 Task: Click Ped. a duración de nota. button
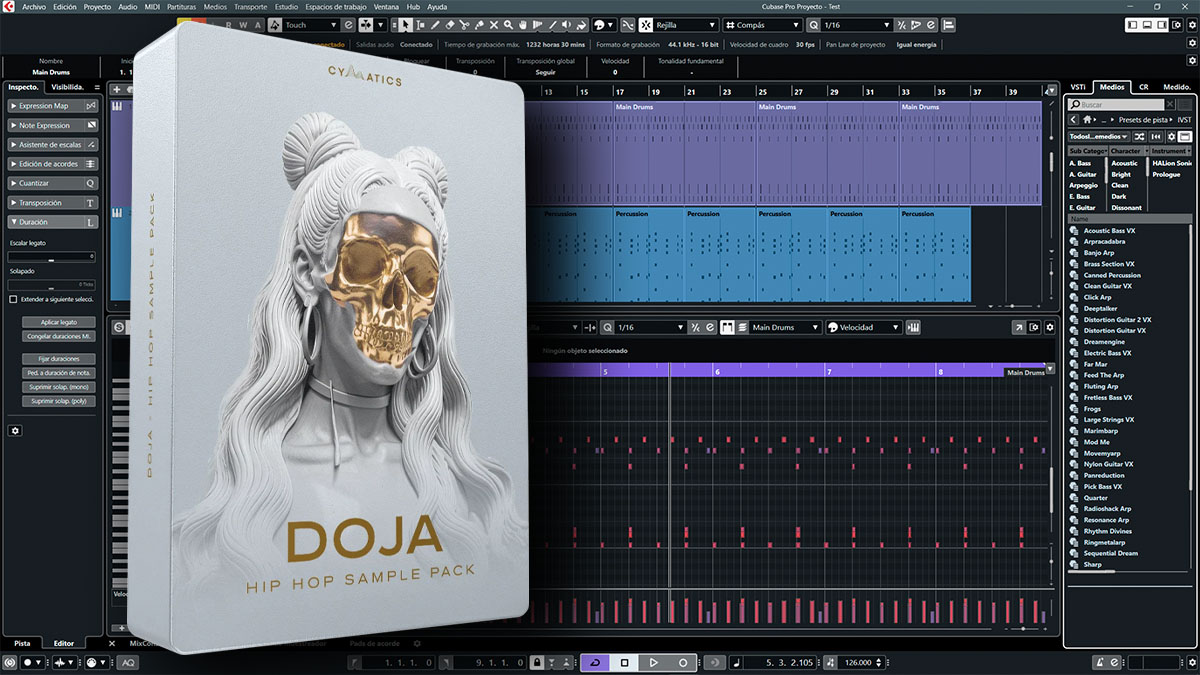click(x=59, y=373)
